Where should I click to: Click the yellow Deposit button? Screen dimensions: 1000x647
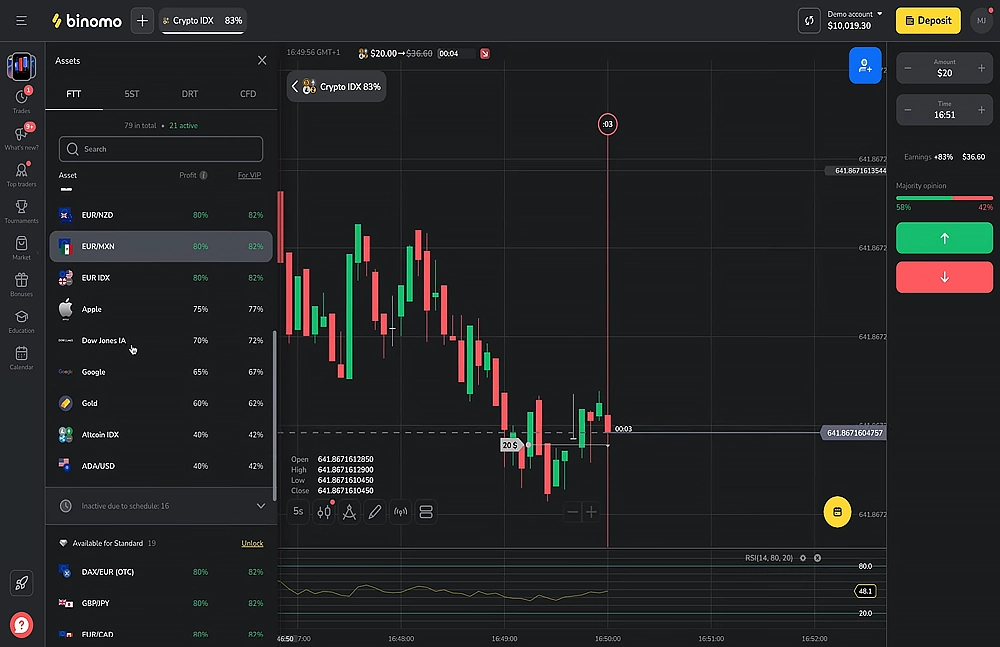(x=928, y=20)
